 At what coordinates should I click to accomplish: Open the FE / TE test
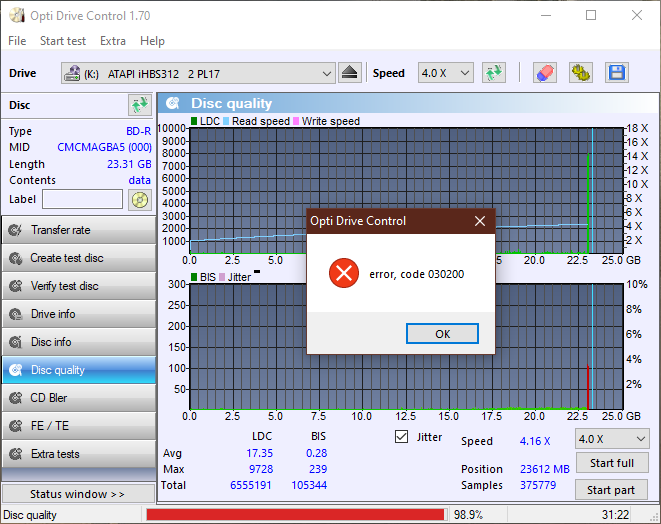tap(79, 426)
